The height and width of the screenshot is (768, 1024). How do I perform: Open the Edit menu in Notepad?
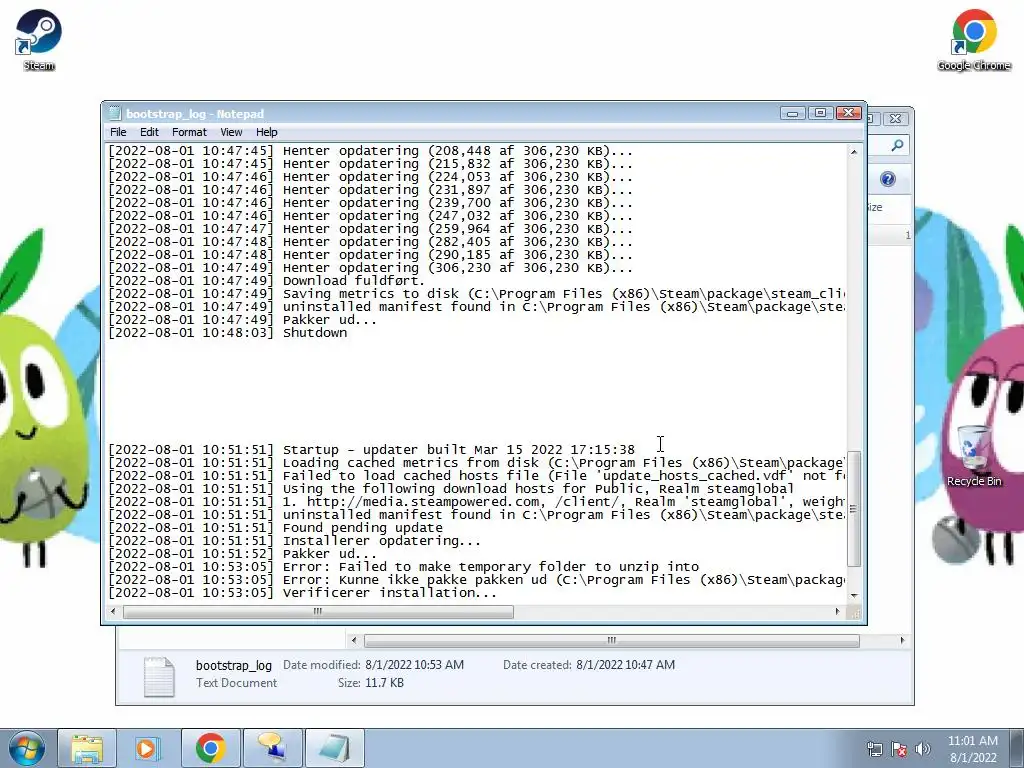tap(149, 132)
